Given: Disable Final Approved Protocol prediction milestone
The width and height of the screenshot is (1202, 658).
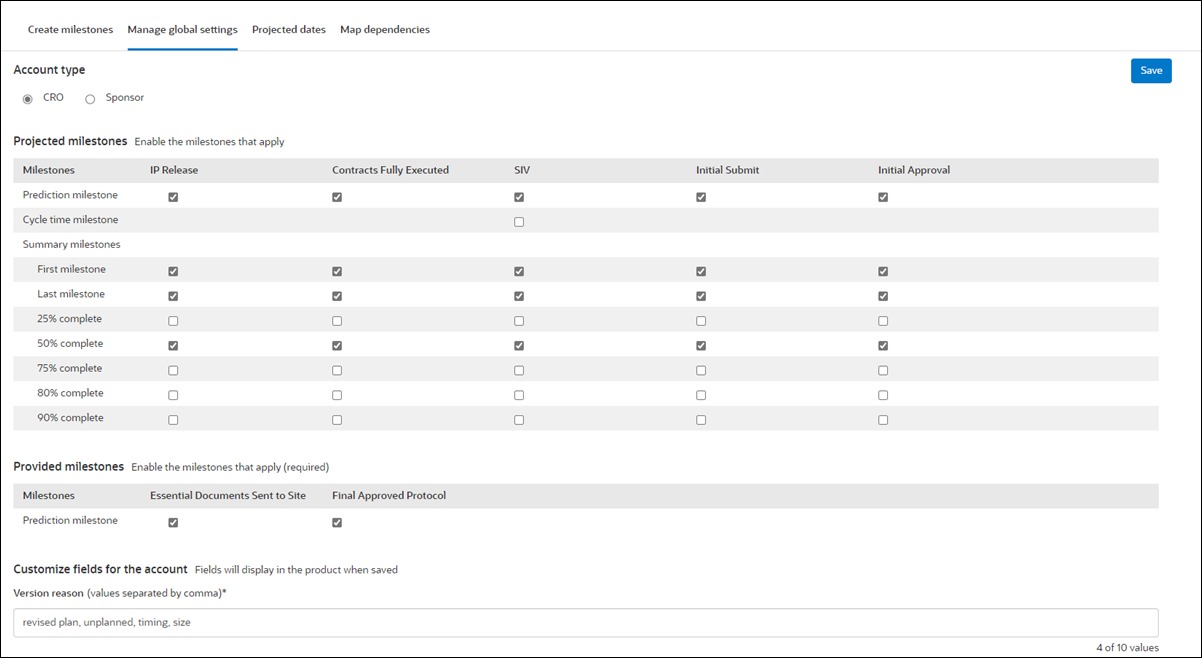Looking at the screenshot, I should tap(336, 521).
